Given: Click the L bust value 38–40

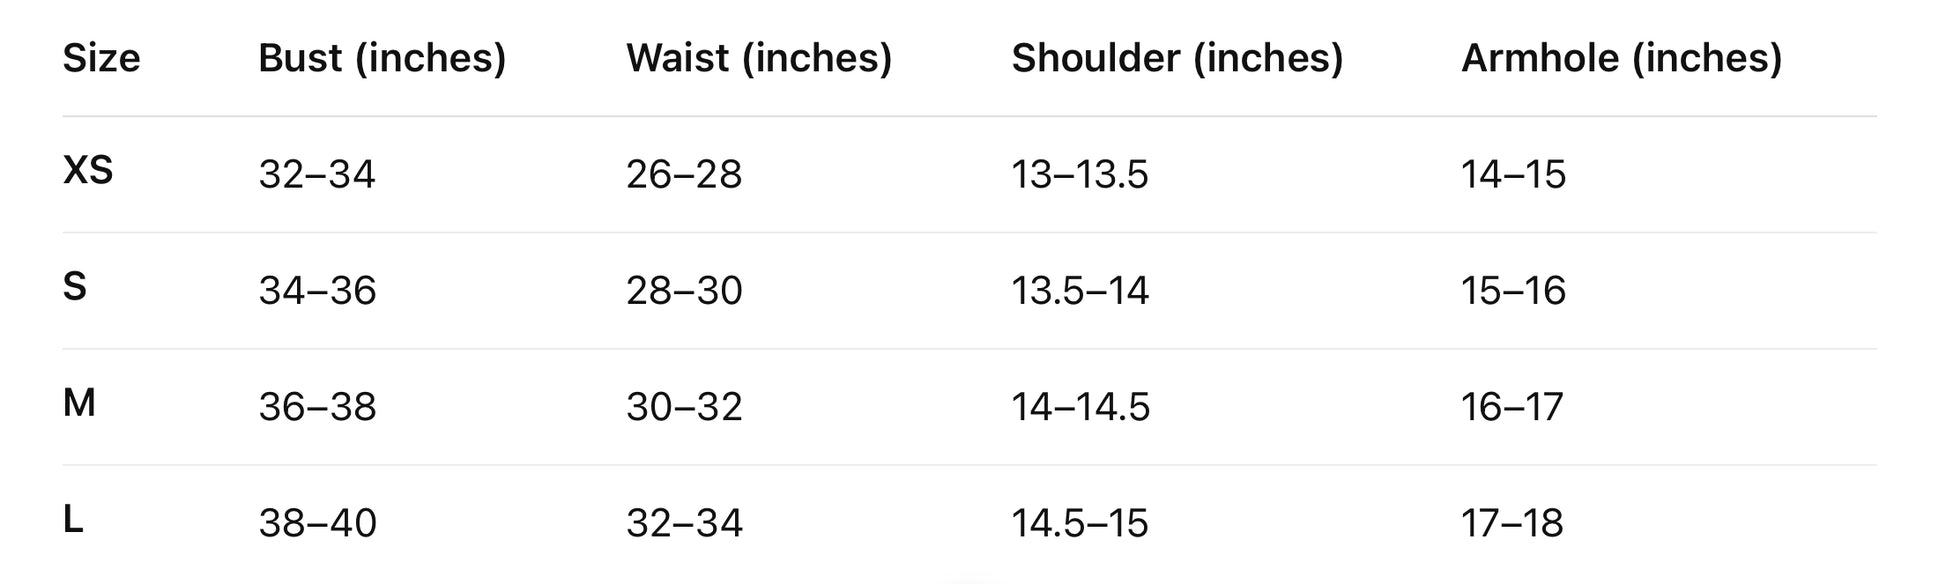Looking at the screenshot, I should [317, 522].
